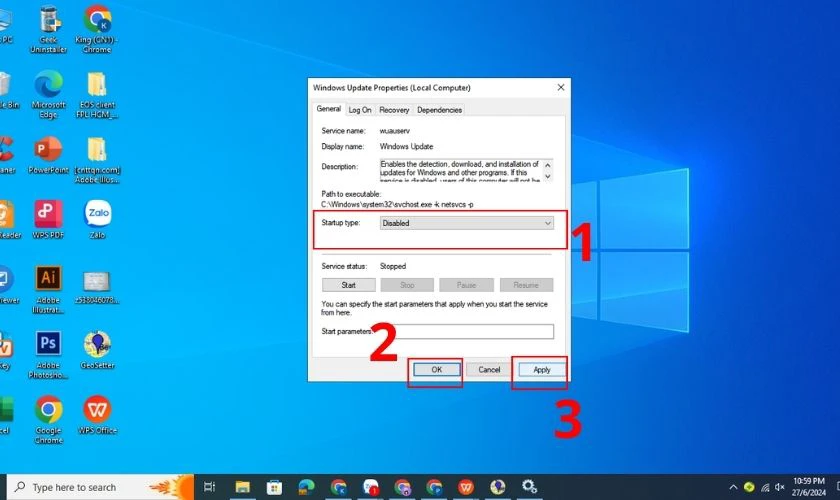The width and height of the screenshot is (840, 500).
Task: Click the Apply button
Action: (x=542, y=370)
